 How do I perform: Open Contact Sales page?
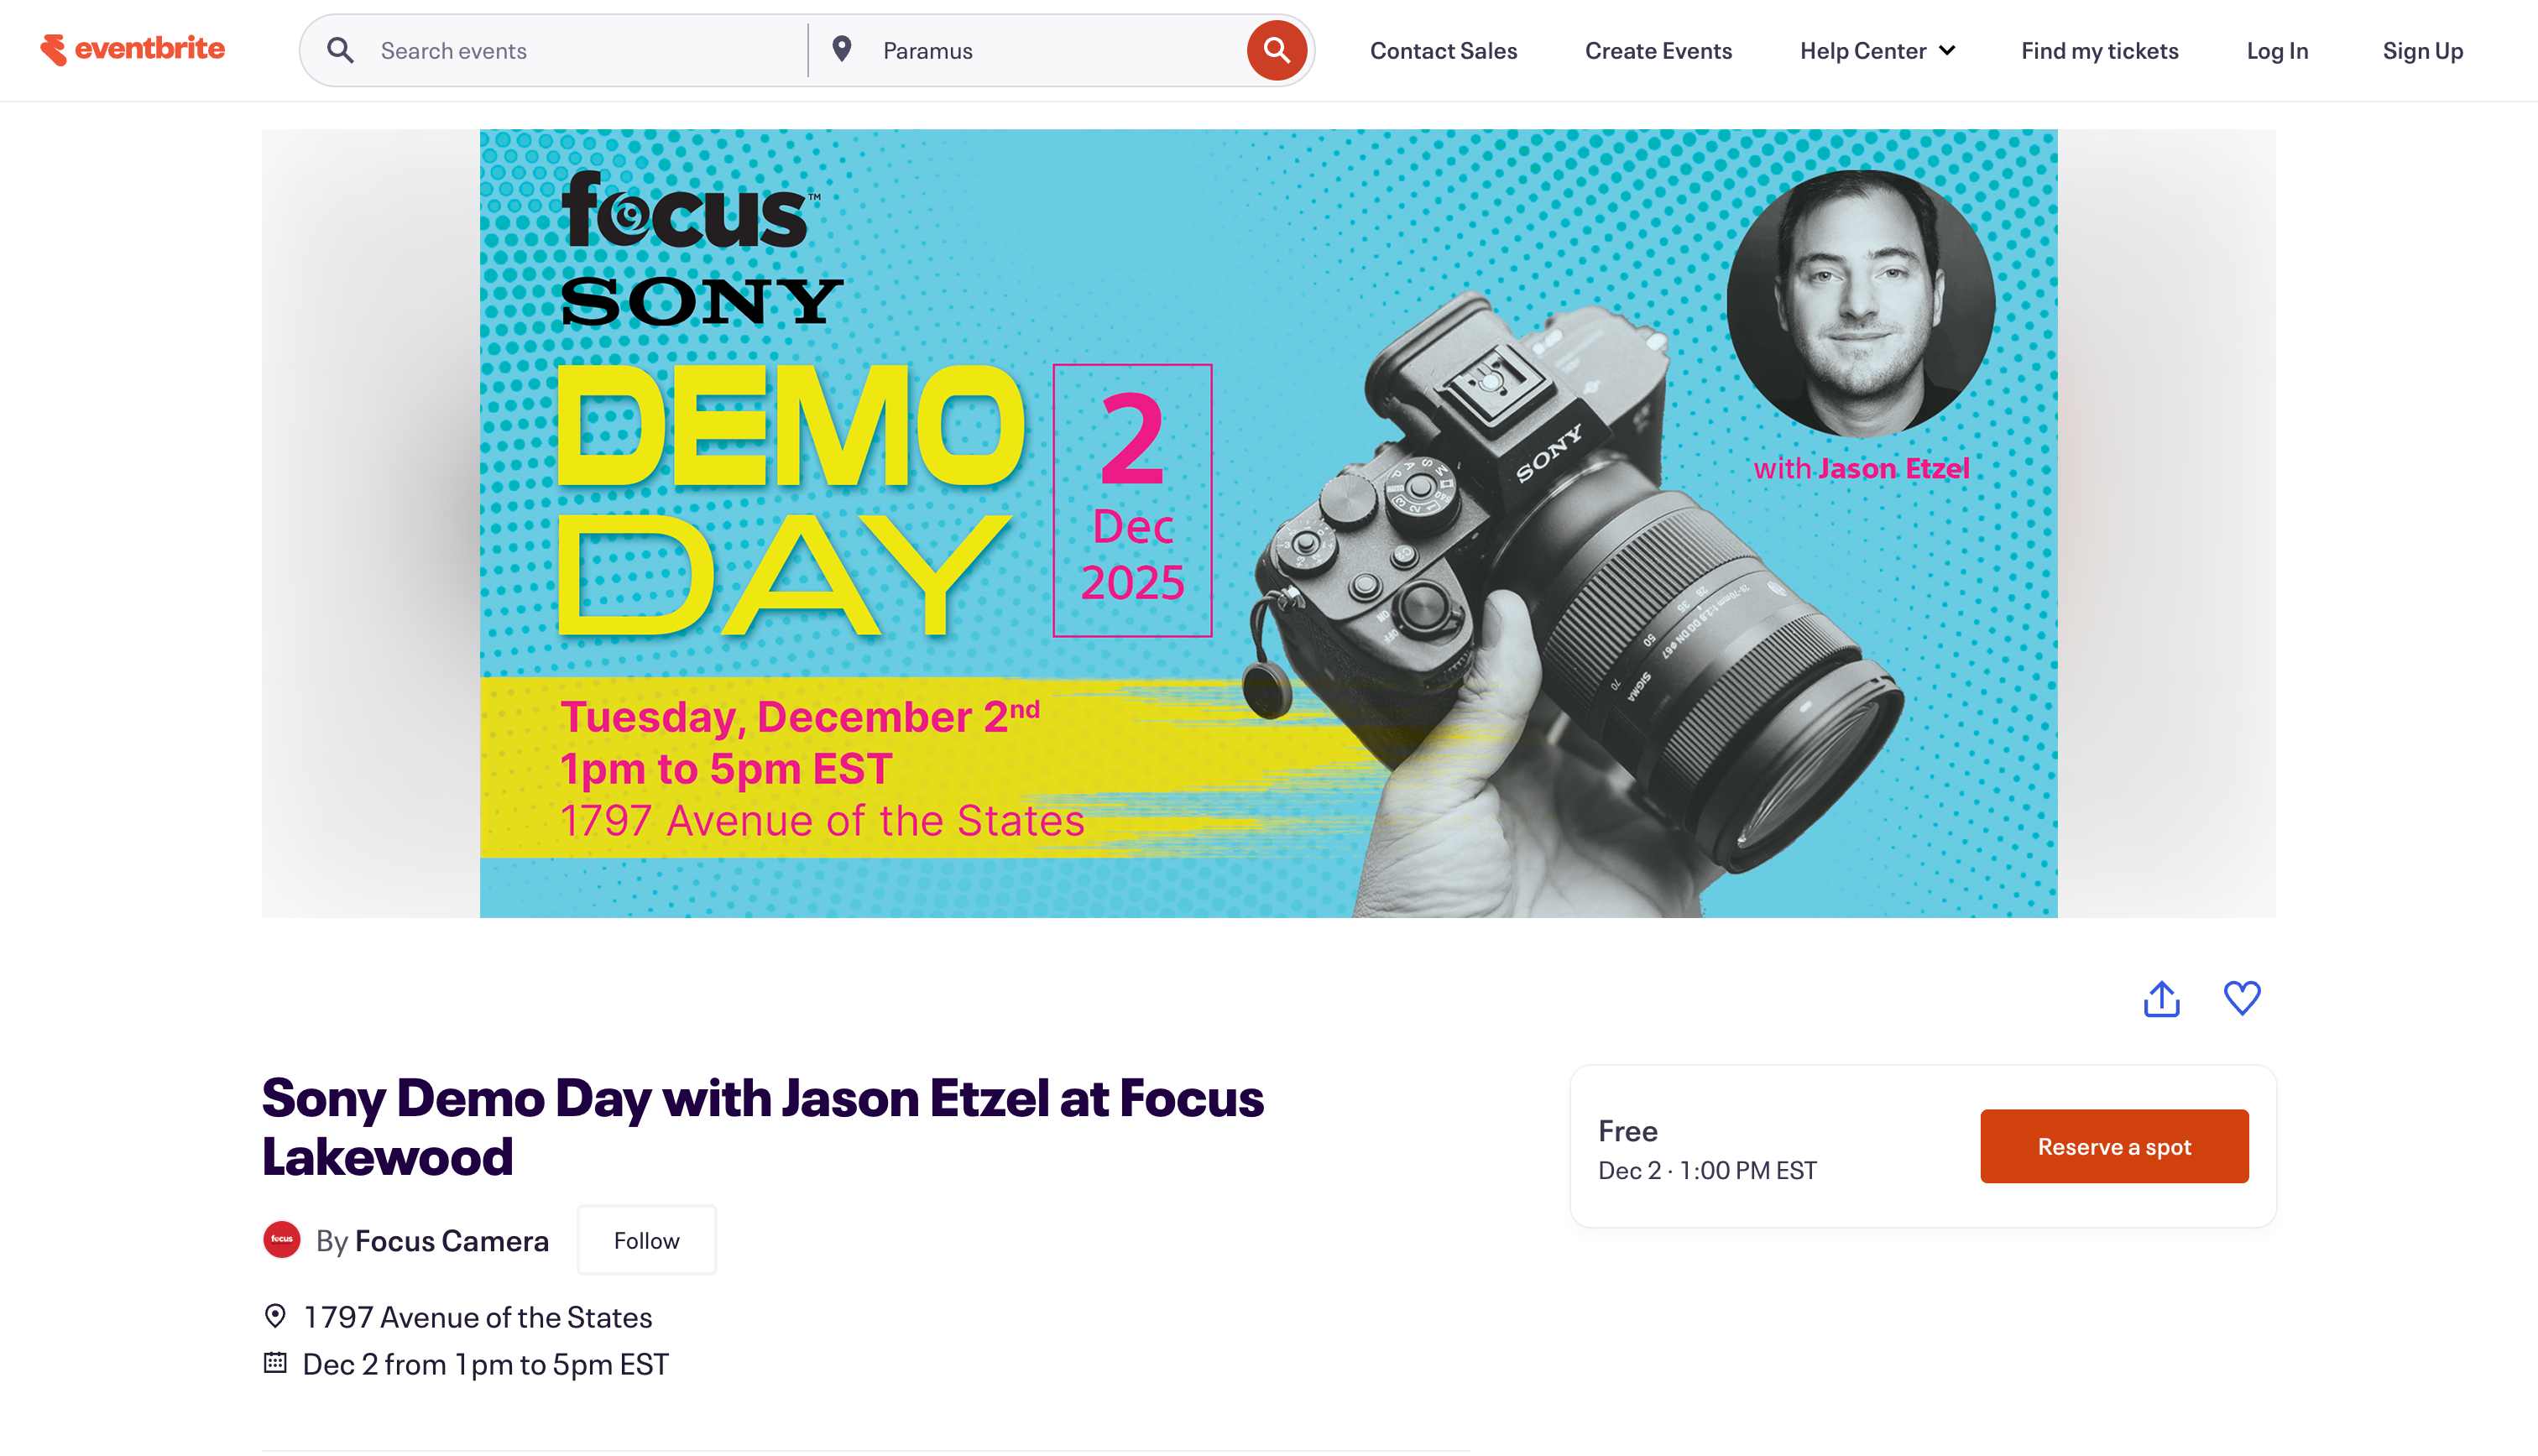[x=1443, y=51]
